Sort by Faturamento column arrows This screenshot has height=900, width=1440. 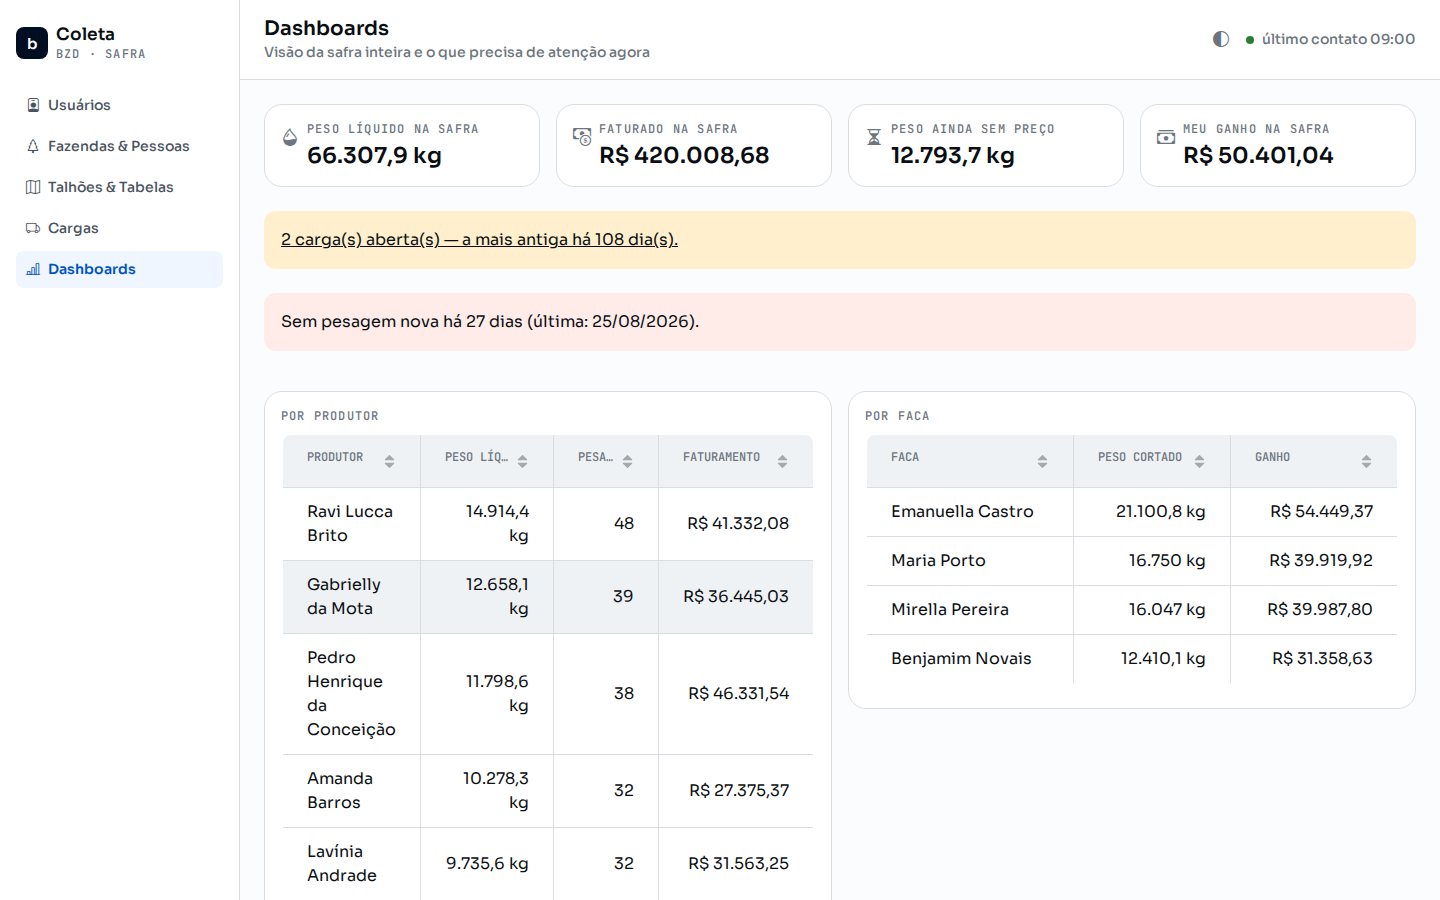[783, 461]
